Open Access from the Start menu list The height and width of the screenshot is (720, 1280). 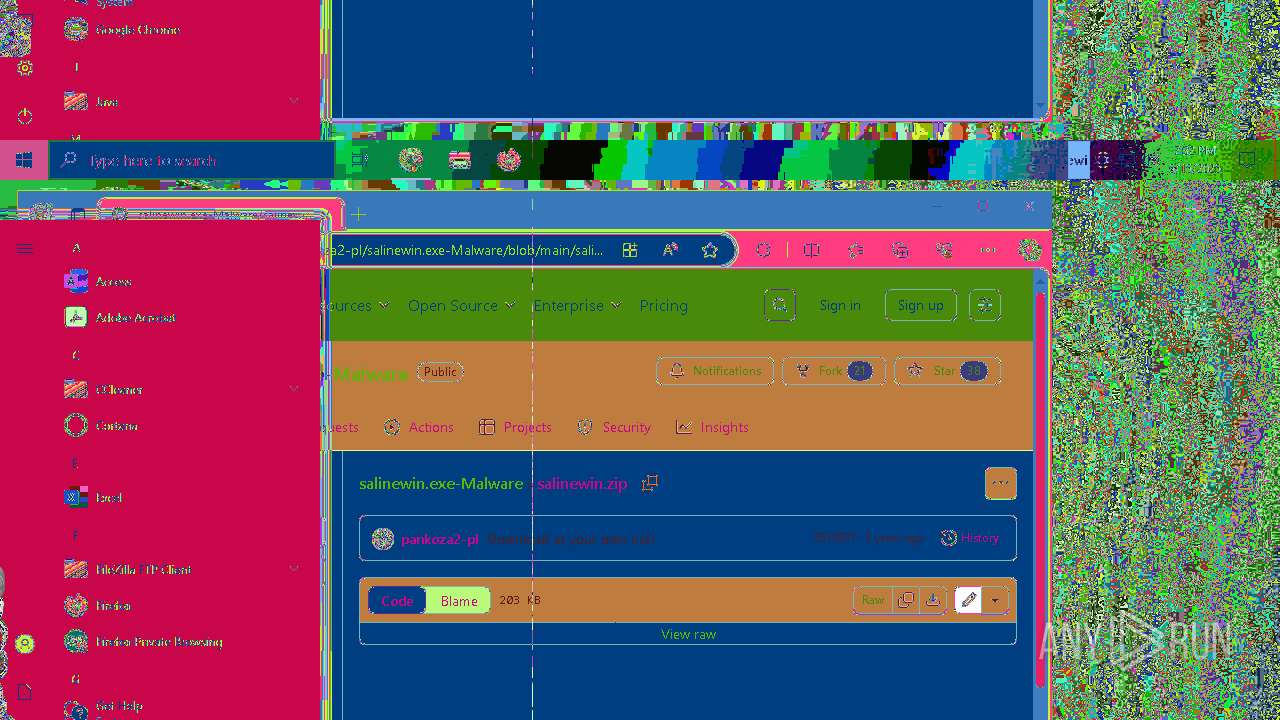click(x=113, y=282)
